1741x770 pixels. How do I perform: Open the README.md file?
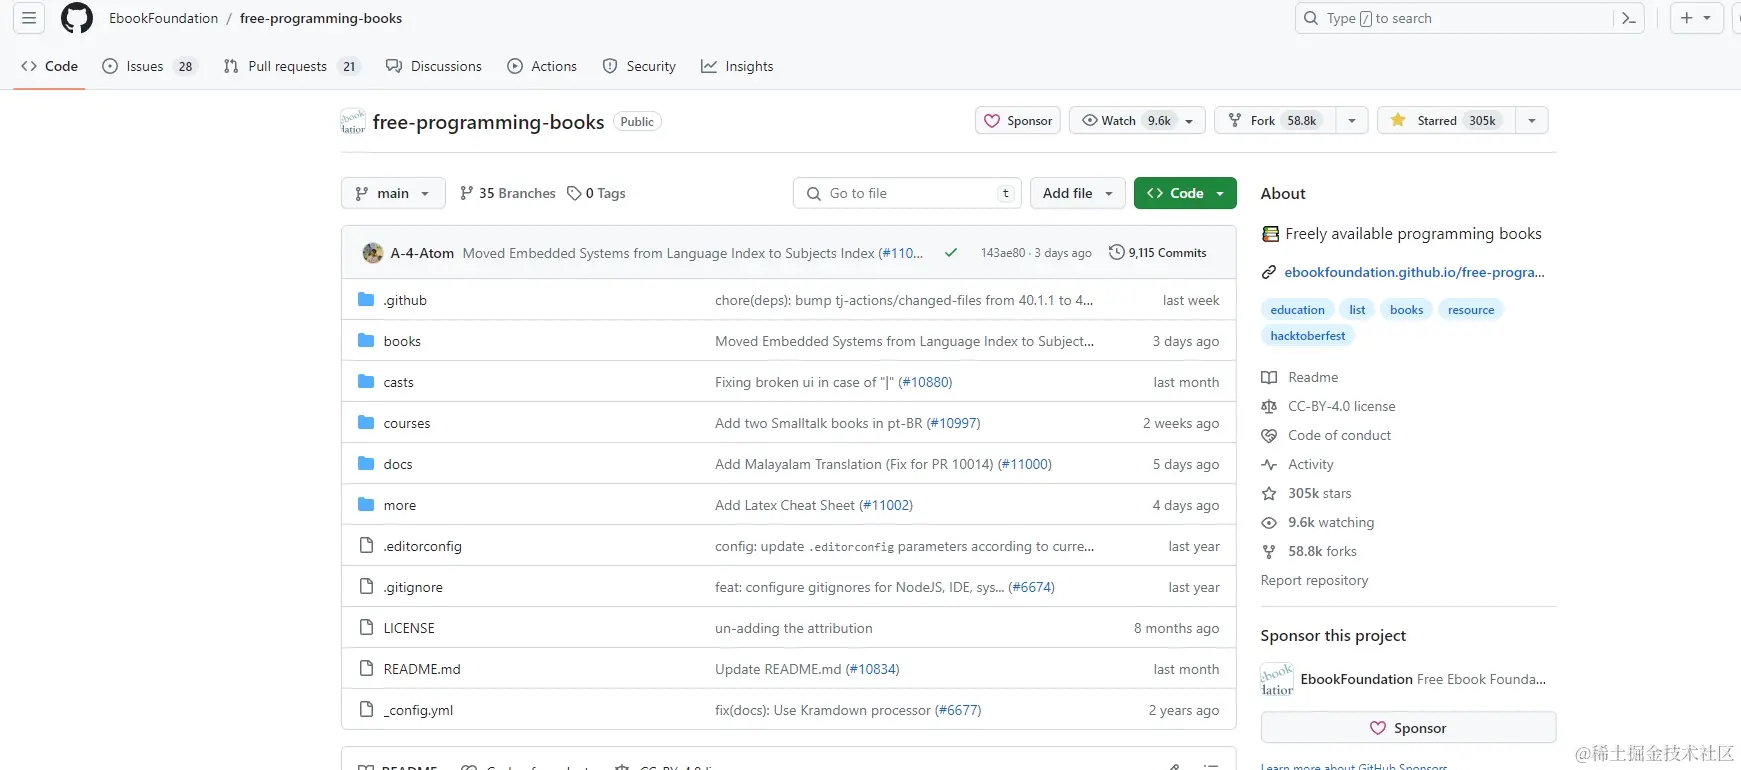click(x=422, y=669)
